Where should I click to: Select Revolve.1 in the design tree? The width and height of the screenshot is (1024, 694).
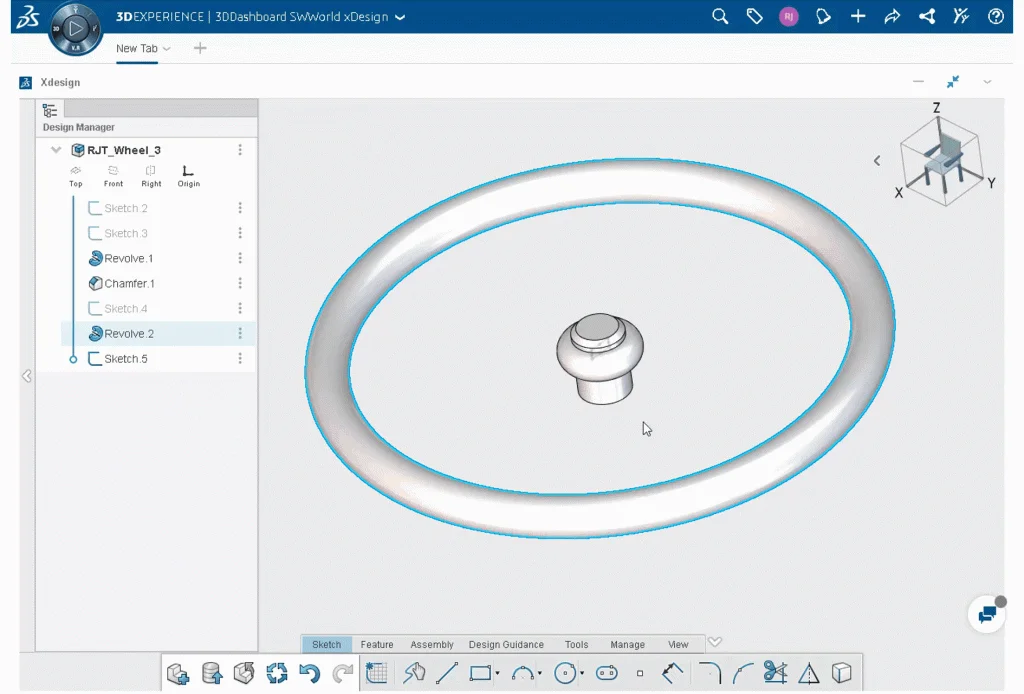pyautogui.click(x=128, y=258)
